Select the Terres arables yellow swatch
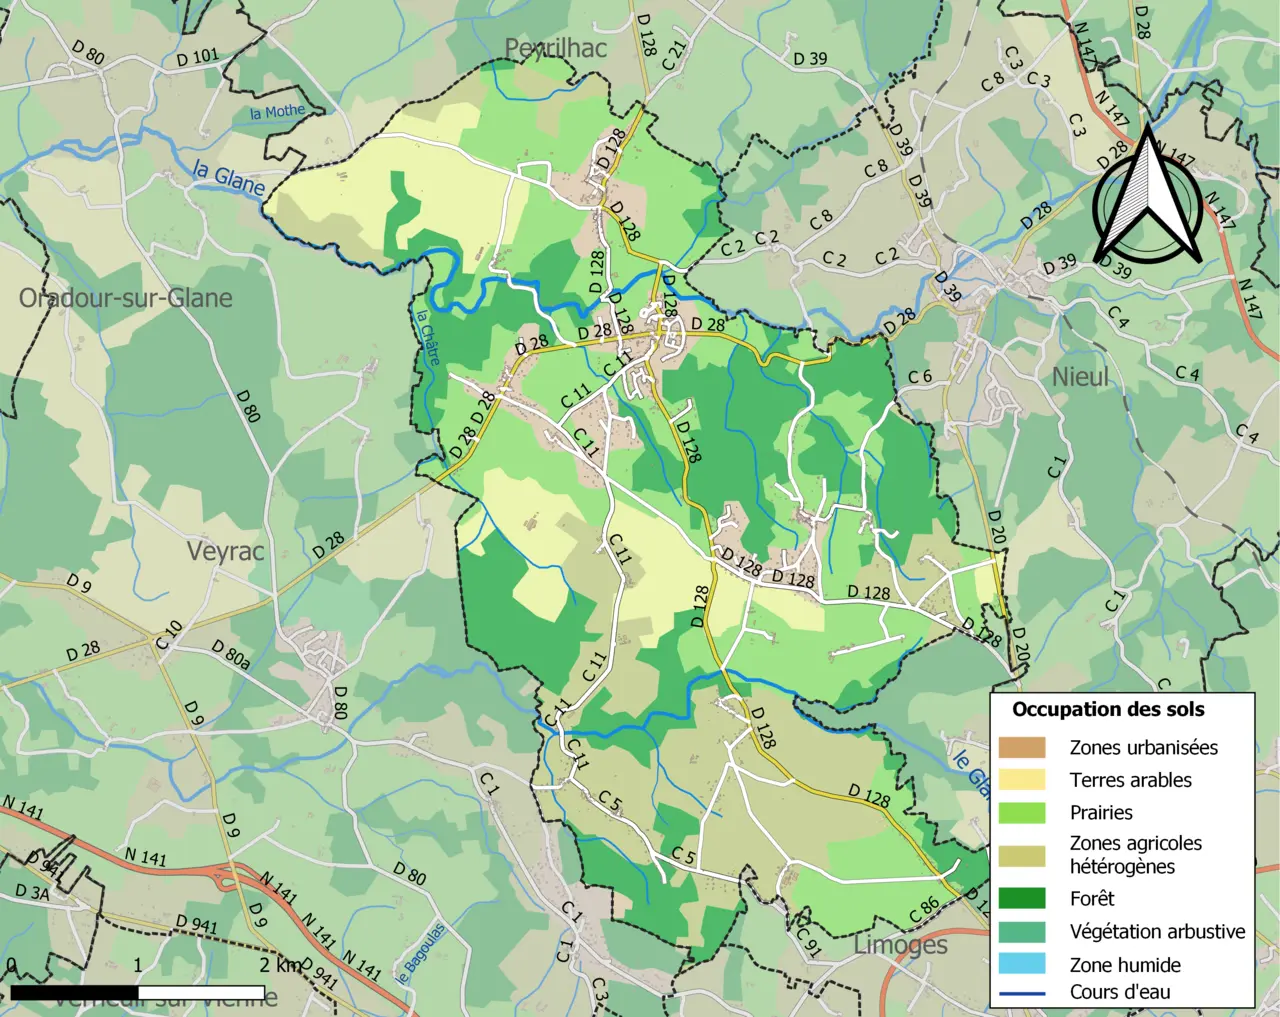Image resolution: width=1280 pixels, height=1017 pixels. point(1021,780)
